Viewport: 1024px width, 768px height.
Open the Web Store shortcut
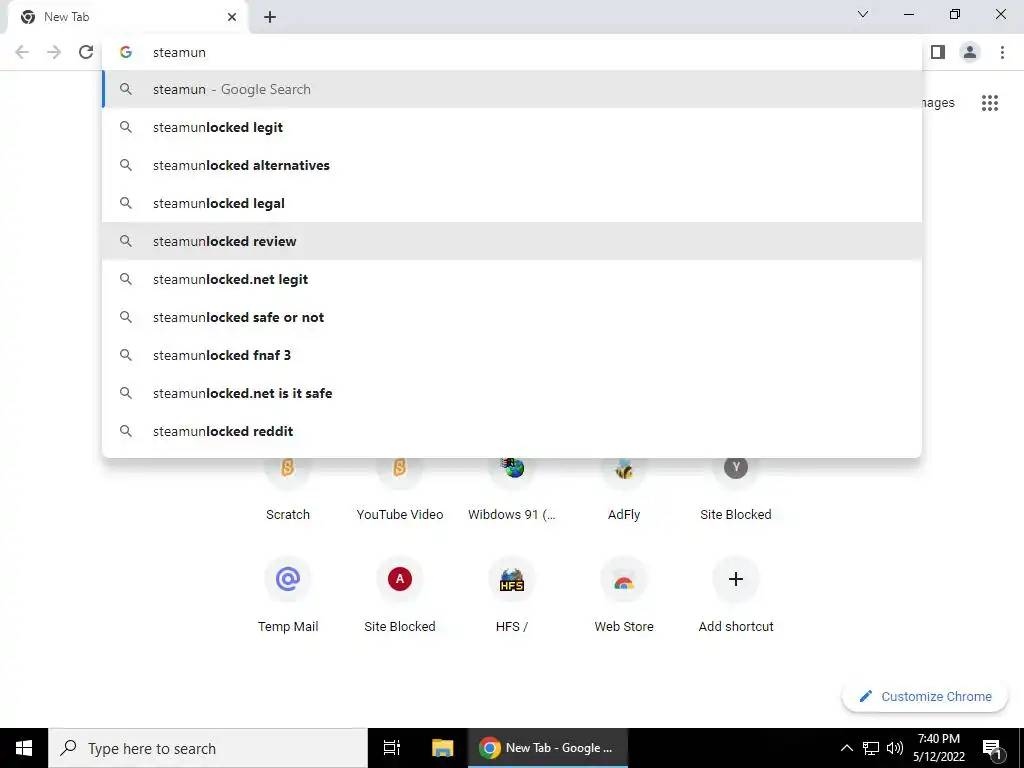coord(624,596)
